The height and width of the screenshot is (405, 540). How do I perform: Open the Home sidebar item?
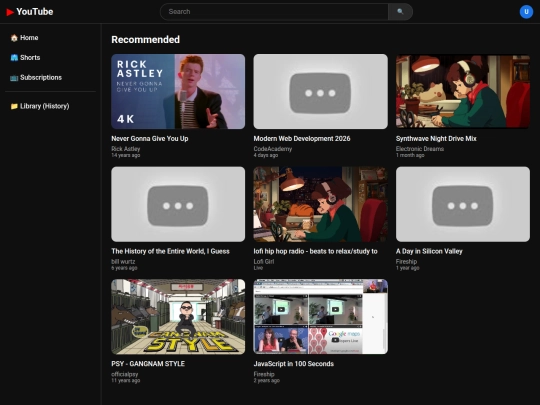50,38
